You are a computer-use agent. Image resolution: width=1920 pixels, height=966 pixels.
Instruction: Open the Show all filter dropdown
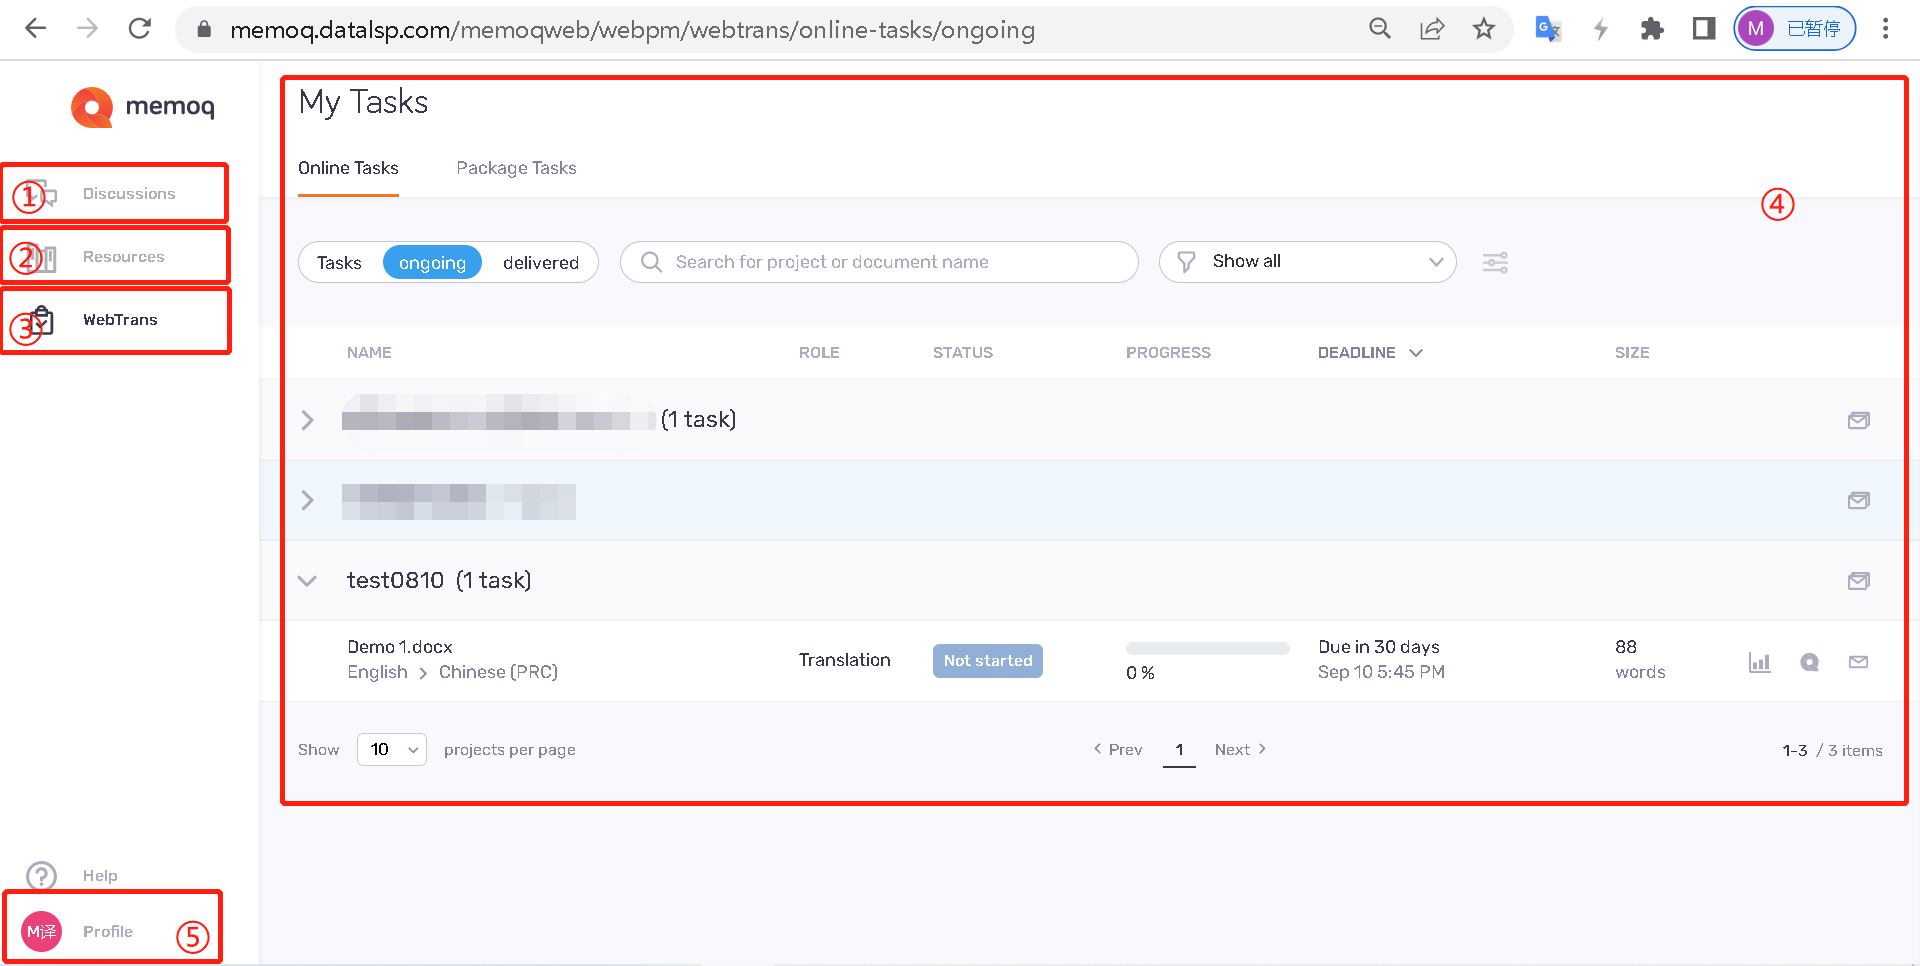(1307, 262)
